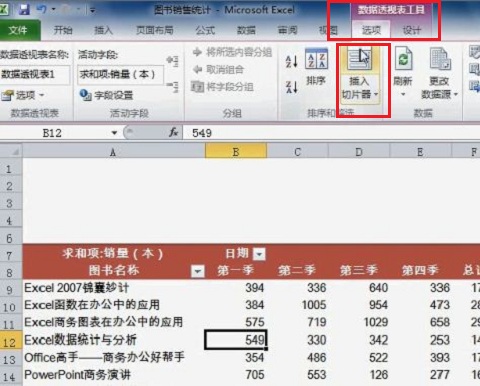The image size is (480, 386).
Task: Click the fx insert function icon
Action: coord(173,133)
